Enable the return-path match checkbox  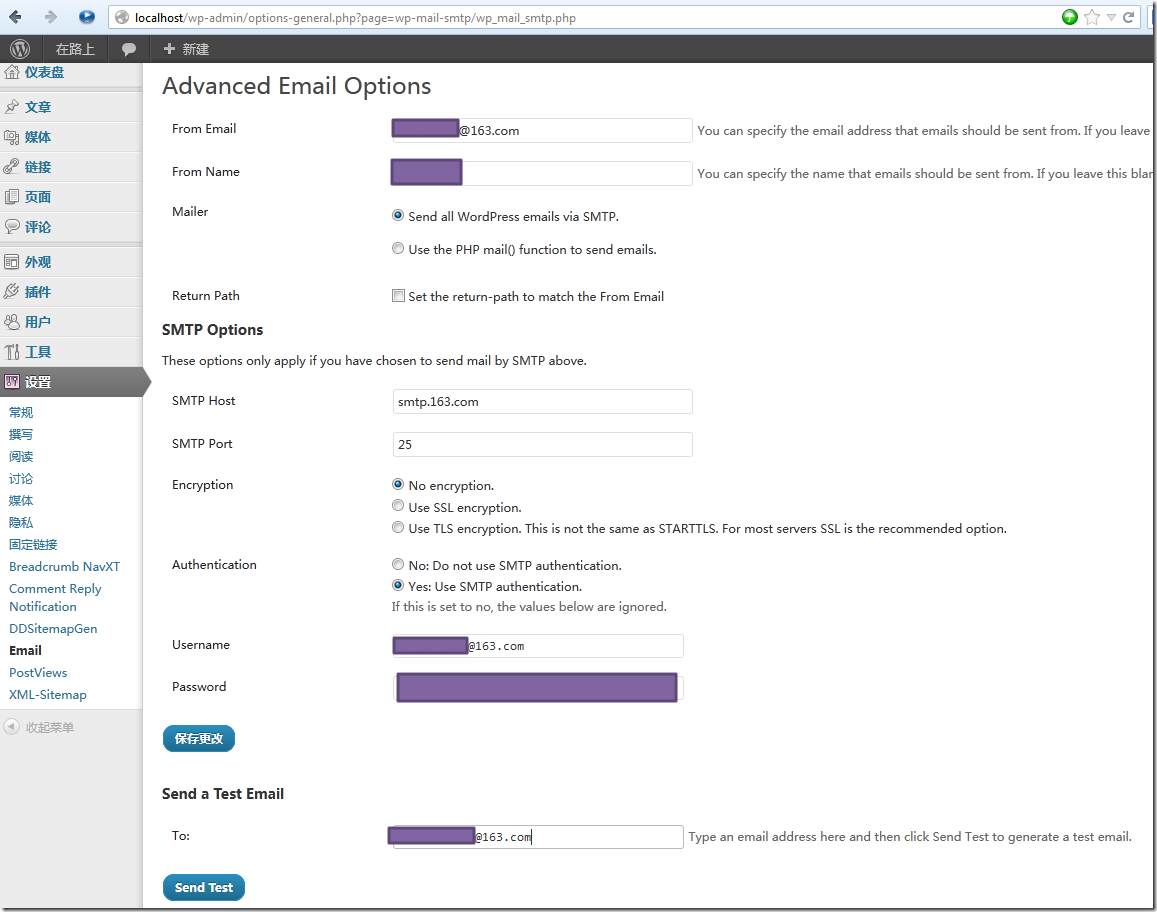(x=398, y=296)
